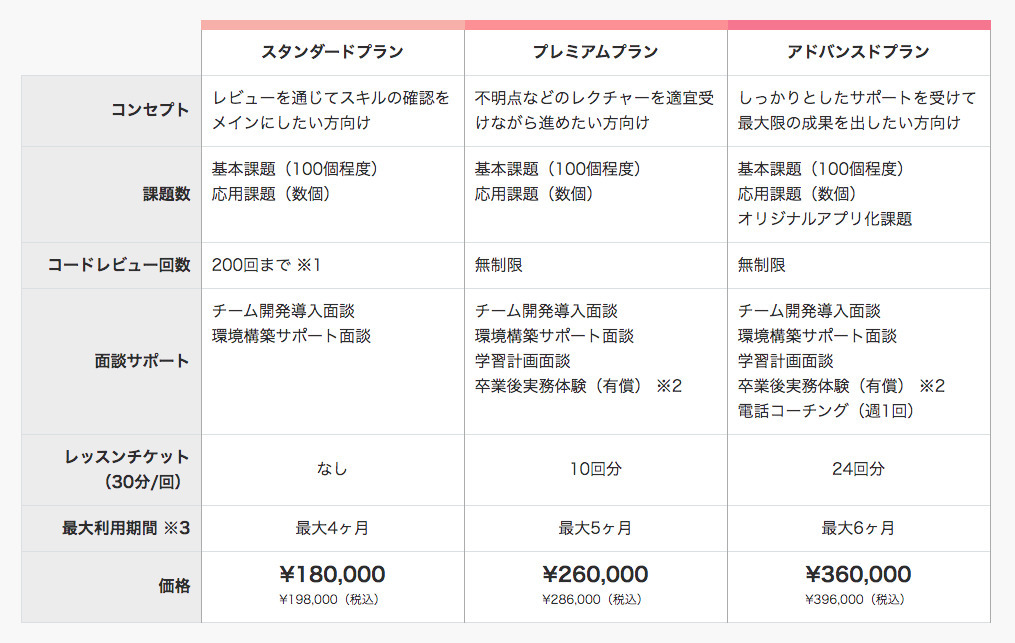
Task: Click the ¥180,000 standard plan price
Action: 332,574
